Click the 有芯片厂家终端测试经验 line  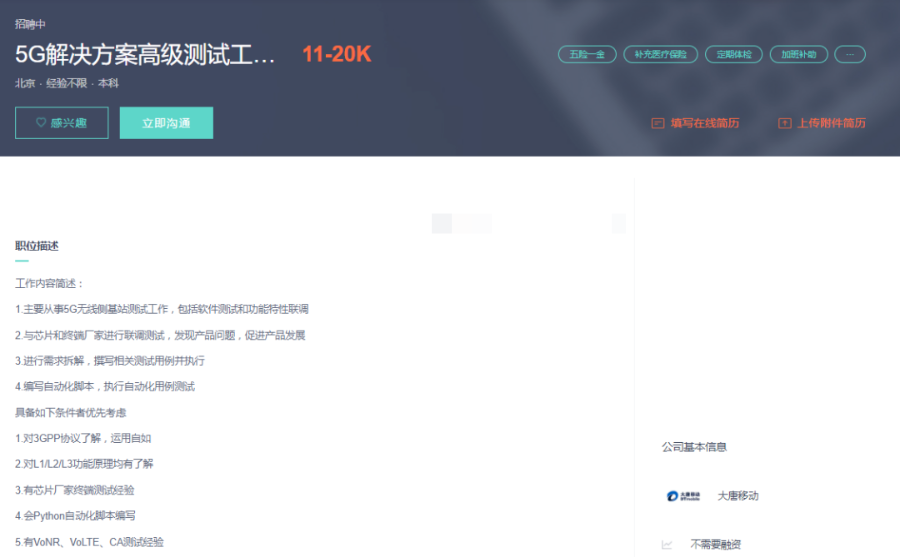pyautogui.click(x=75, y=490)
